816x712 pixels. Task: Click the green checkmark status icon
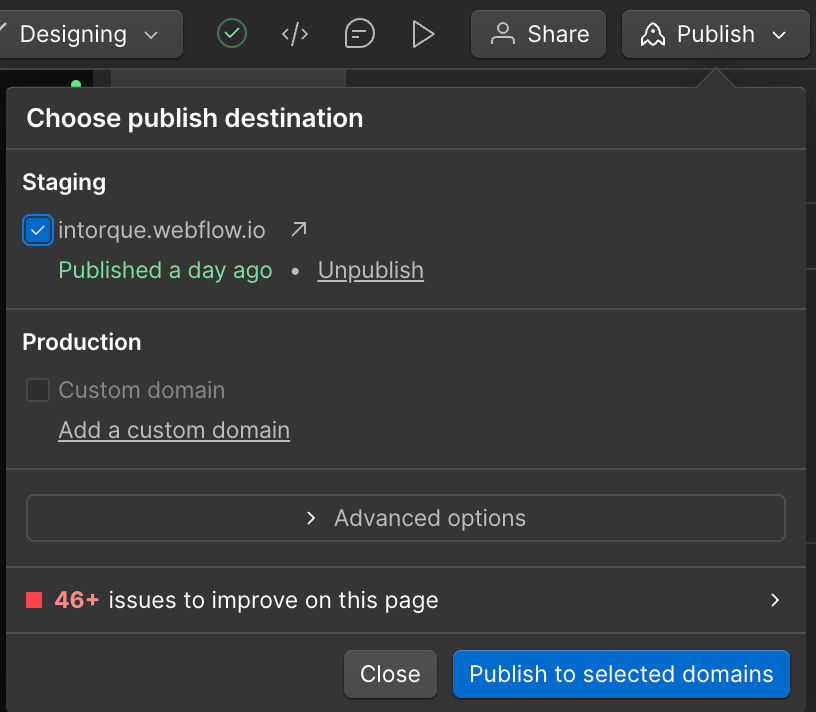(x=232, y=34)
